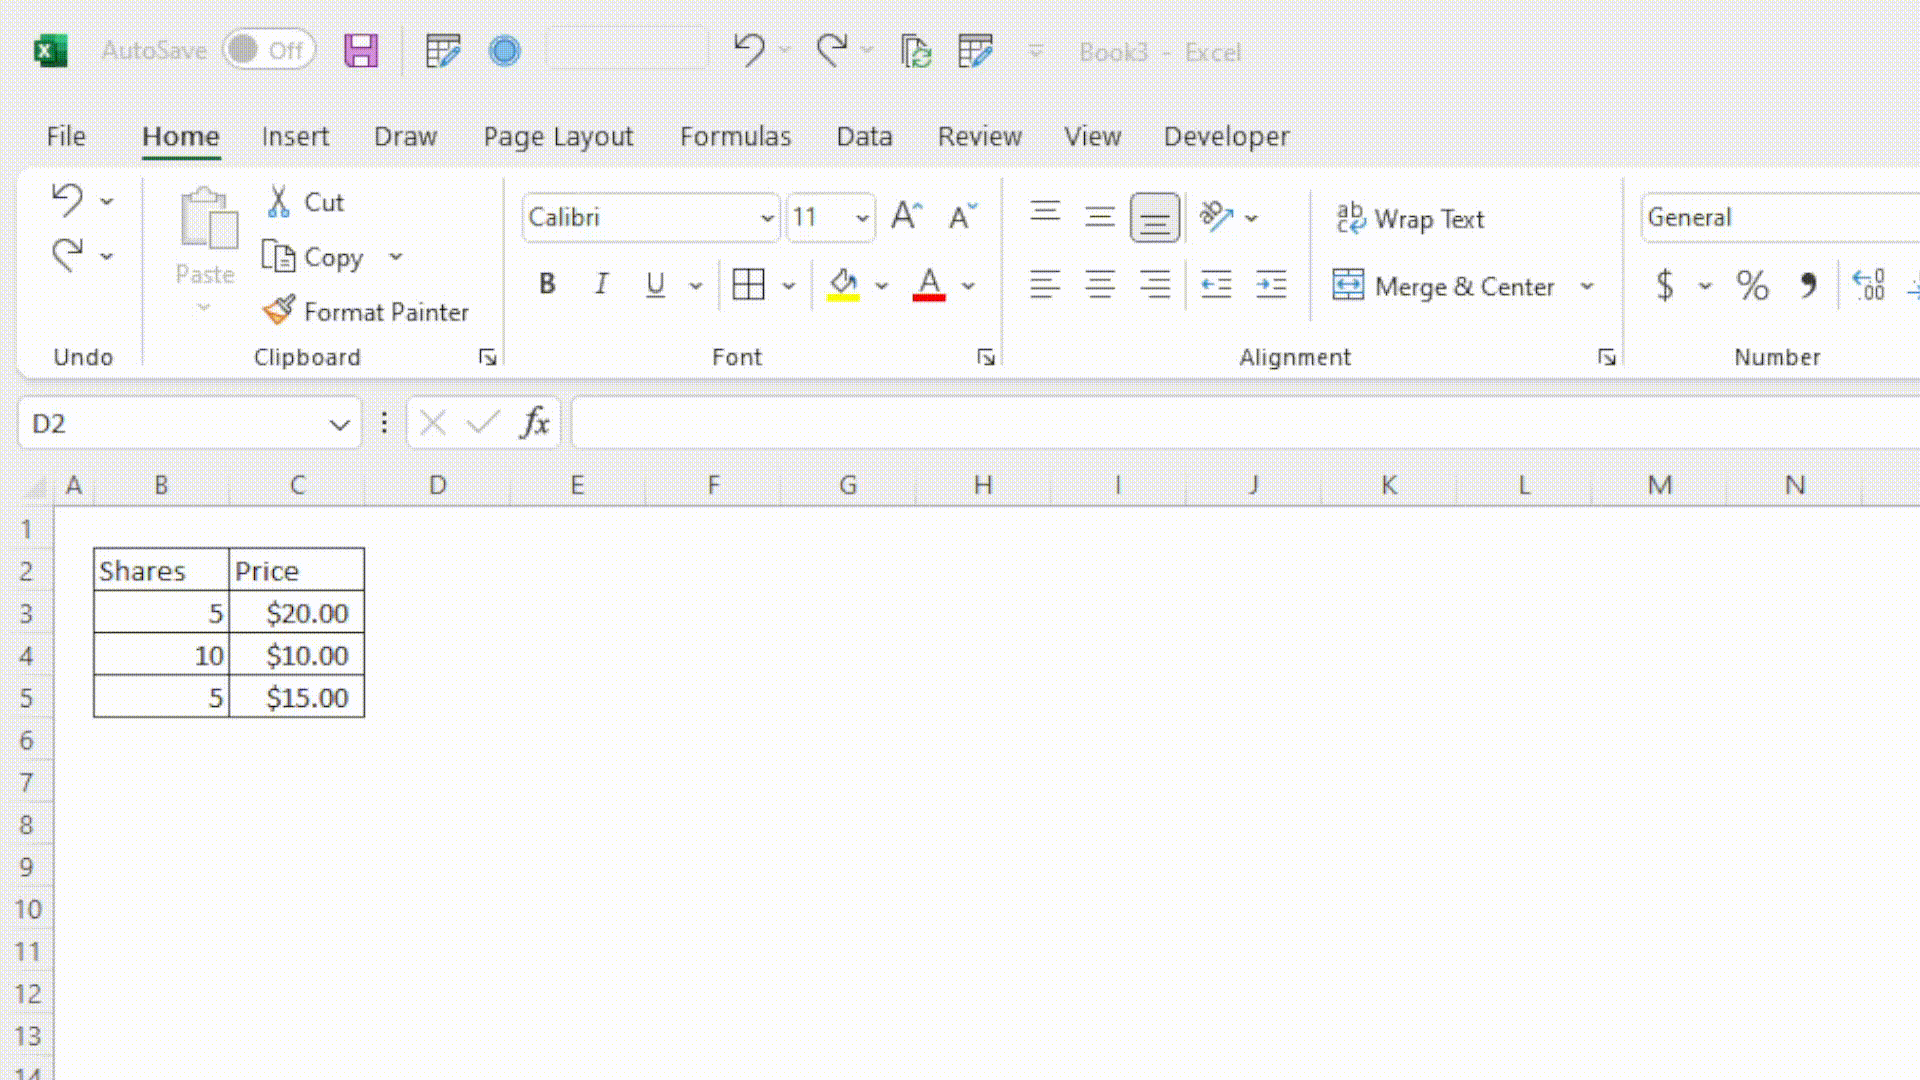Open the File tab

pos(66,136)
